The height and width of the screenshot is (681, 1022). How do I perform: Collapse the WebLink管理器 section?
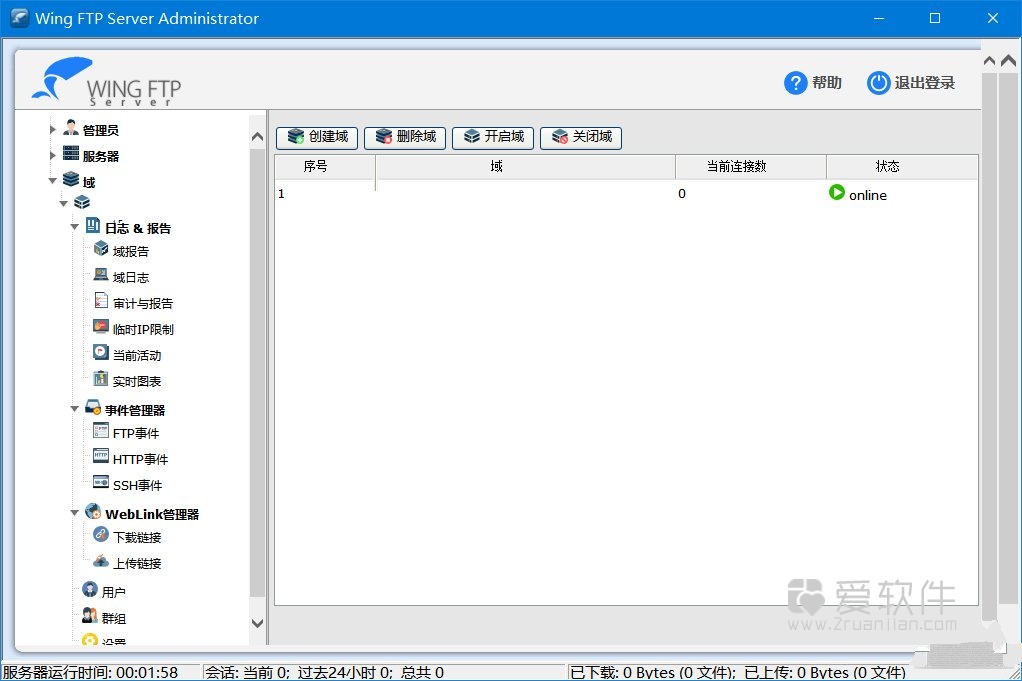(74, 513)
